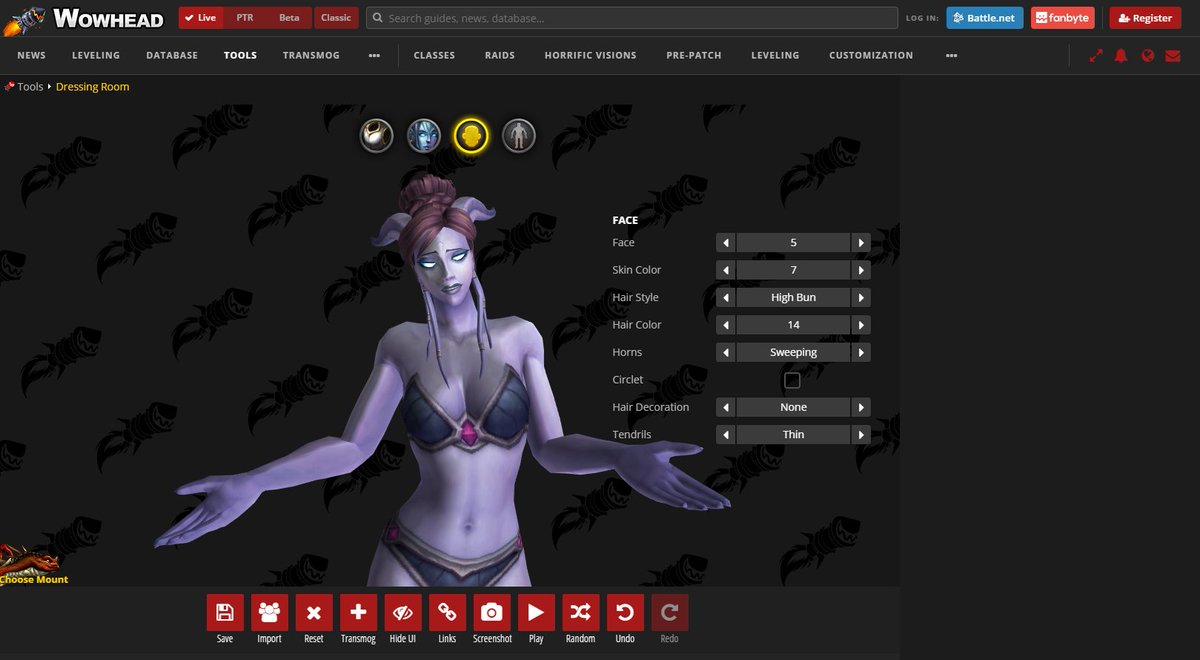Click next arrow for Horns
1200x660 pixels.
click(861, 352)
